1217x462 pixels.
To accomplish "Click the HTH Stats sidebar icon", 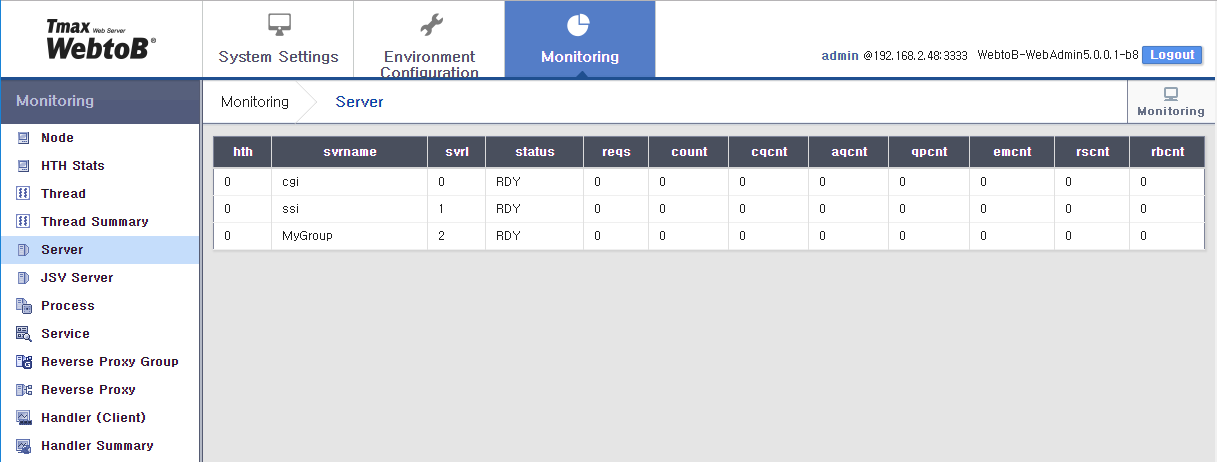I will 23,166.
